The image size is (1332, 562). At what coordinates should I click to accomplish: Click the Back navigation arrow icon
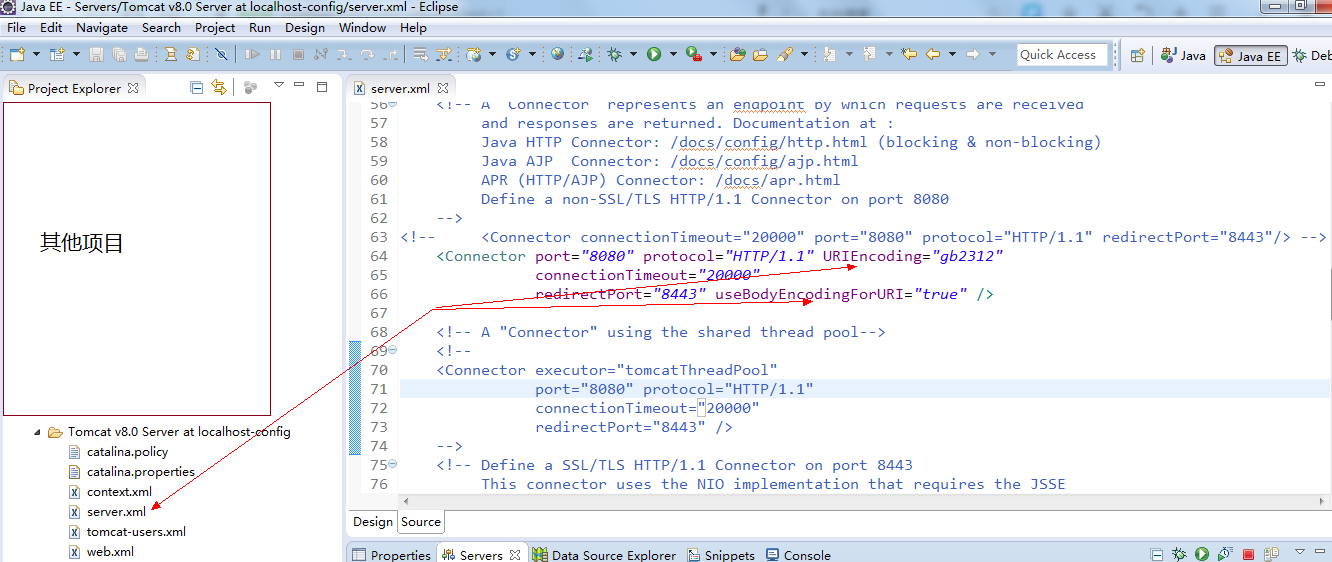933,54
